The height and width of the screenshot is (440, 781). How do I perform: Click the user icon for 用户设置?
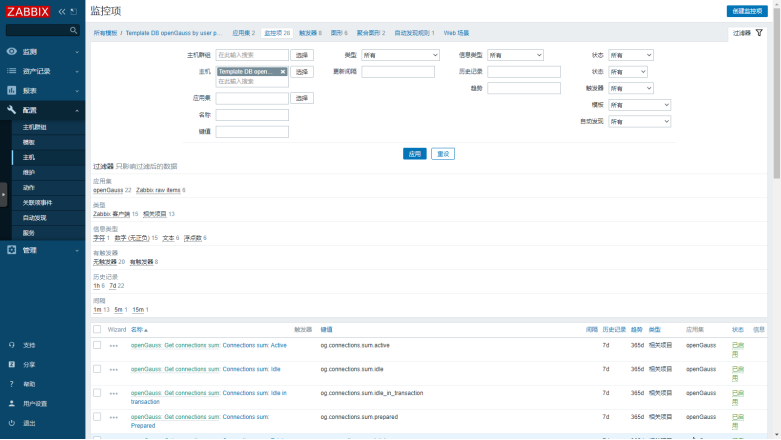coord(11,403)
